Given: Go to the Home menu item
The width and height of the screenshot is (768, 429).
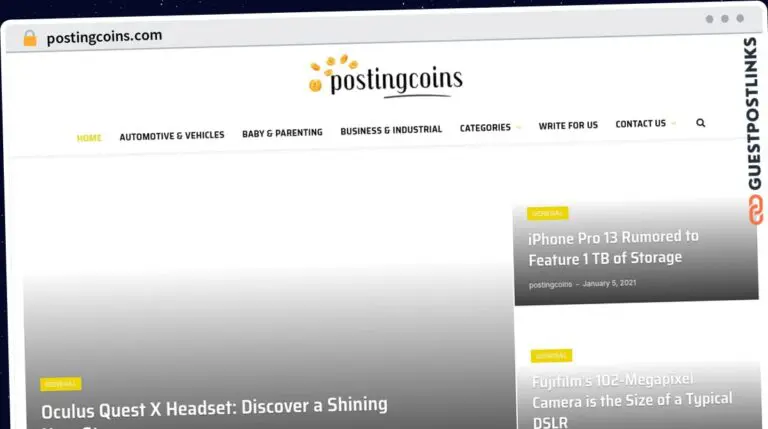Looking at the screenshot, I should pos(89,138).
